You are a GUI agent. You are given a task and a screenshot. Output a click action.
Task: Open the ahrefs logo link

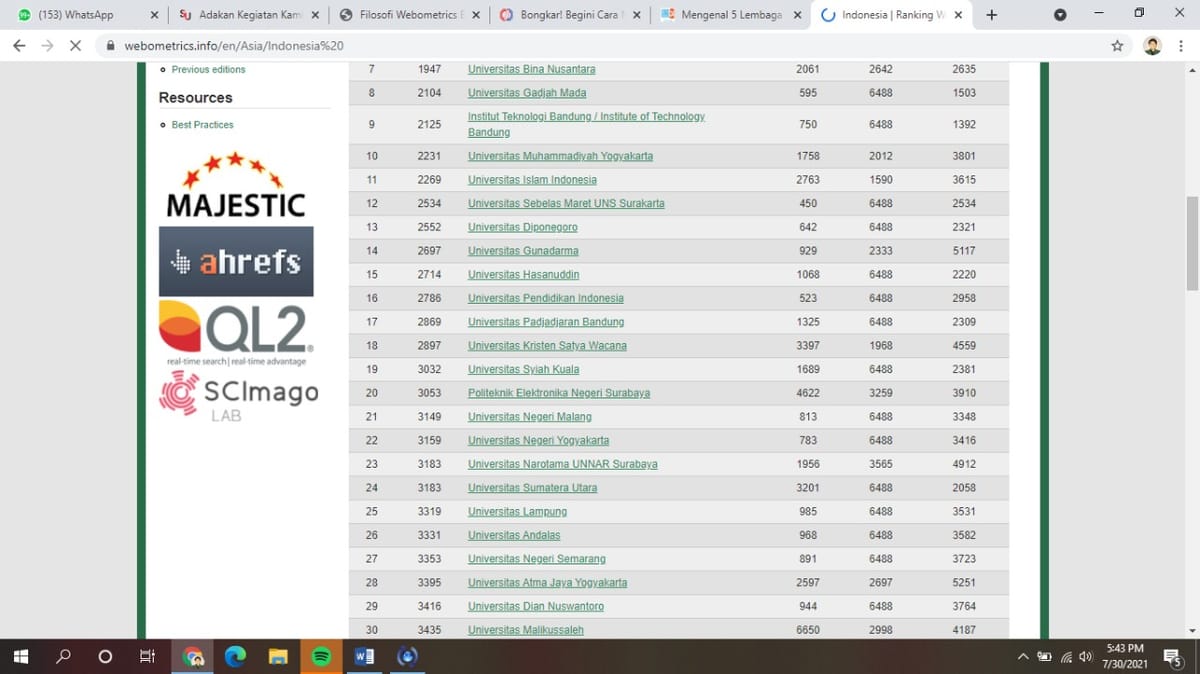236,262
